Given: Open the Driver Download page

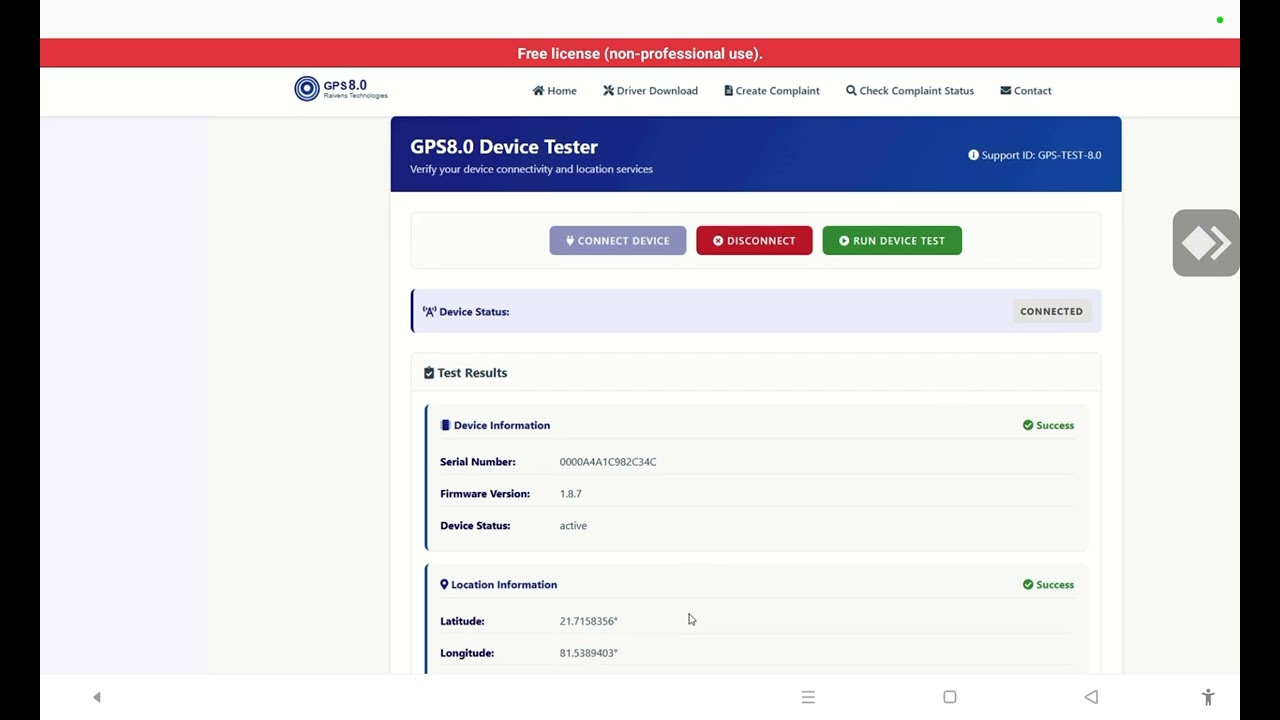Looking at the screenshot, I should (650, 91).
